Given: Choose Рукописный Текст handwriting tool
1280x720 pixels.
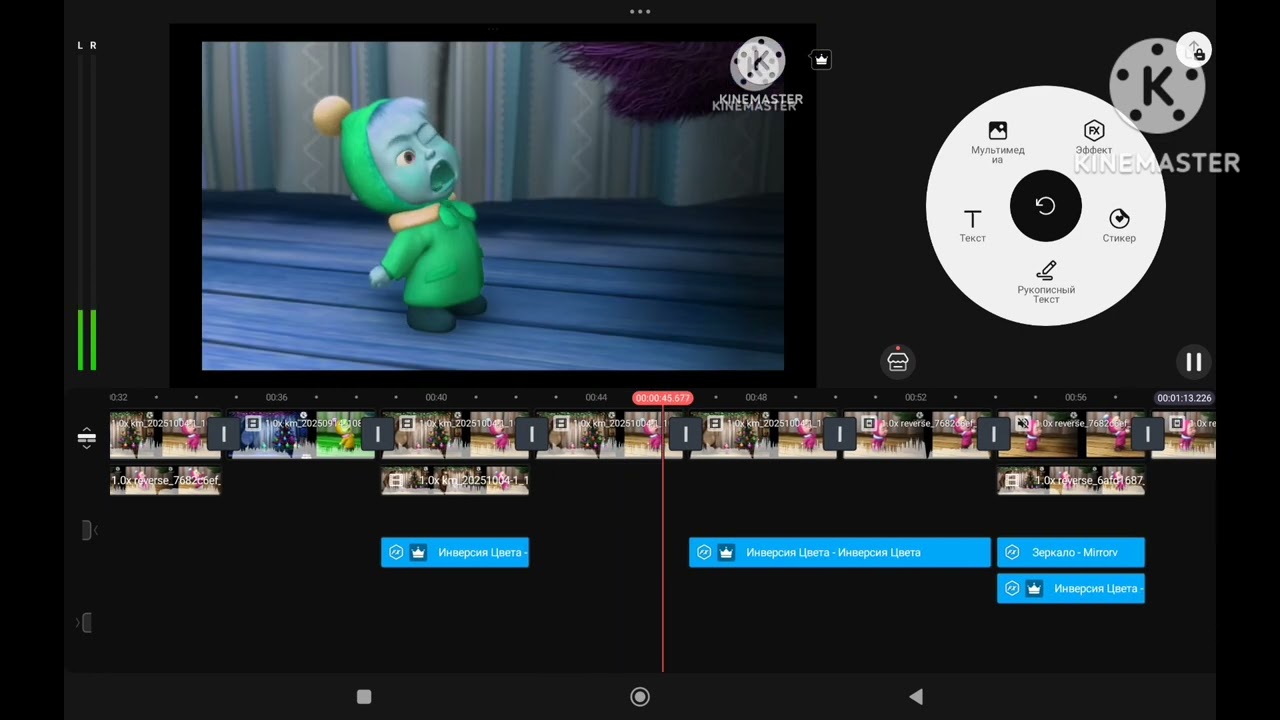Looking at the screenshot, I should (x=1046, y=282).
